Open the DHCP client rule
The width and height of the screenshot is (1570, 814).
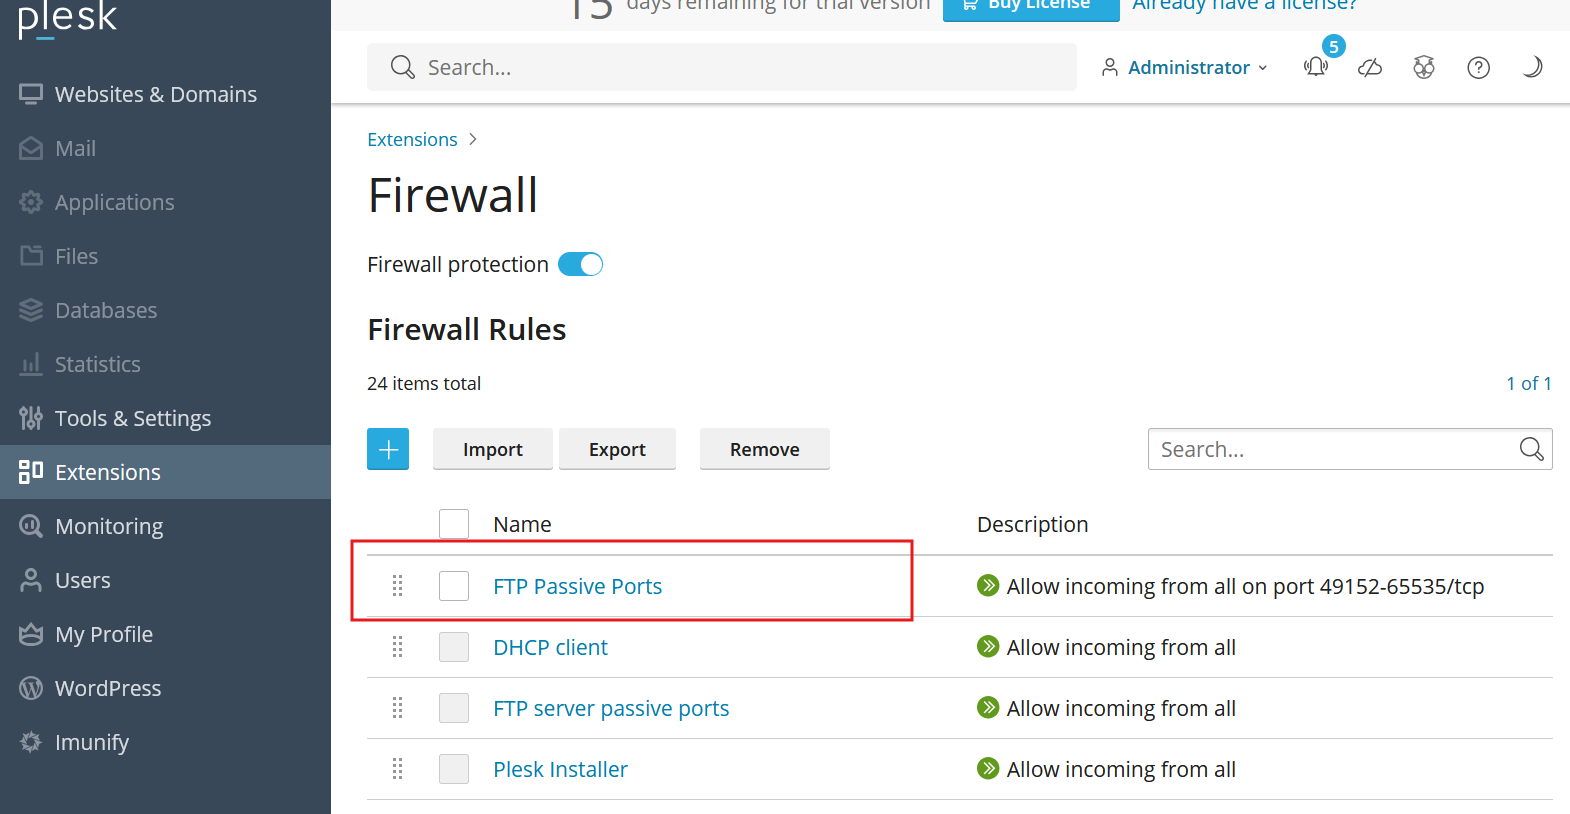click(x=550, y=647)
